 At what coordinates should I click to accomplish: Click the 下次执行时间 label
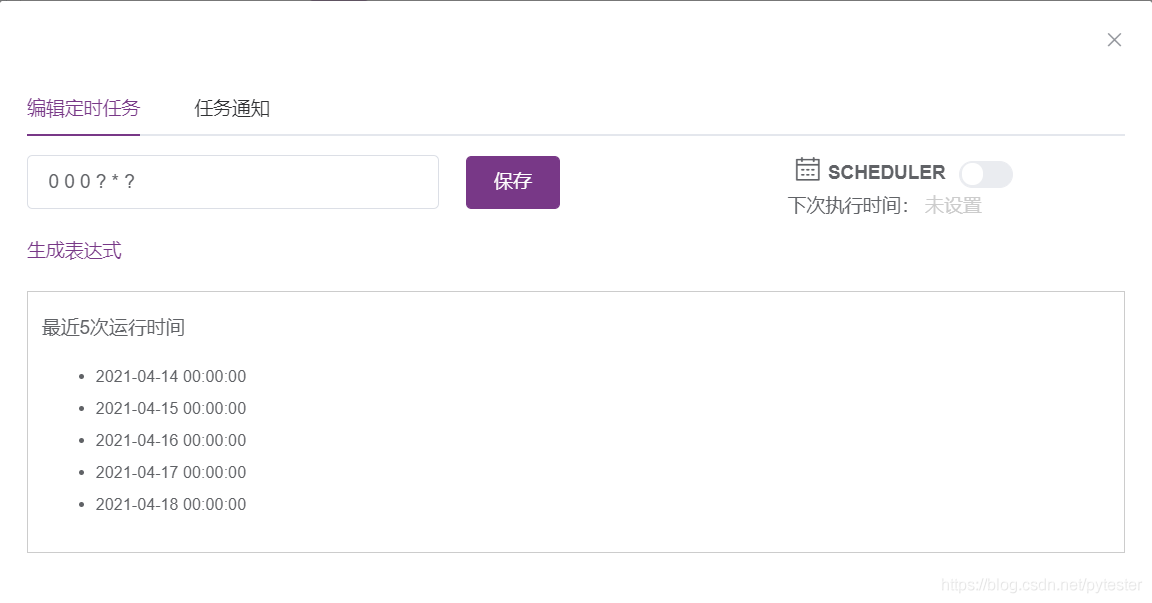848,206
